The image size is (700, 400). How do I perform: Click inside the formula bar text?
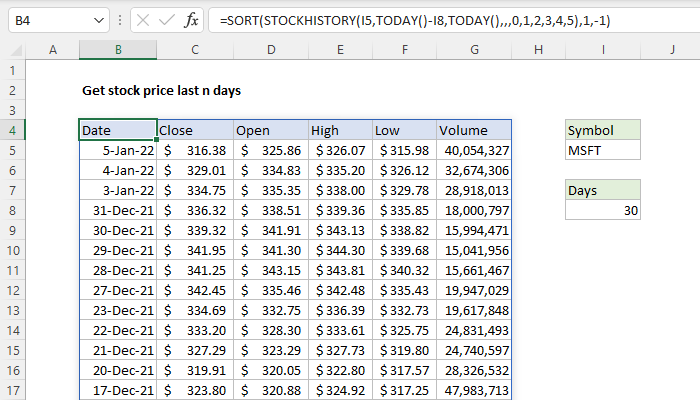450,20
